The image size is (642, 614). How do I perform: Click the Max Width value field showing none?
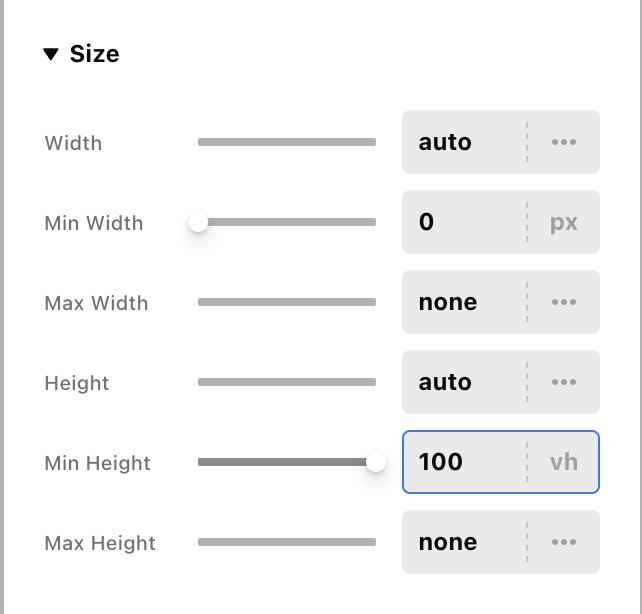(x=462, y=302)
